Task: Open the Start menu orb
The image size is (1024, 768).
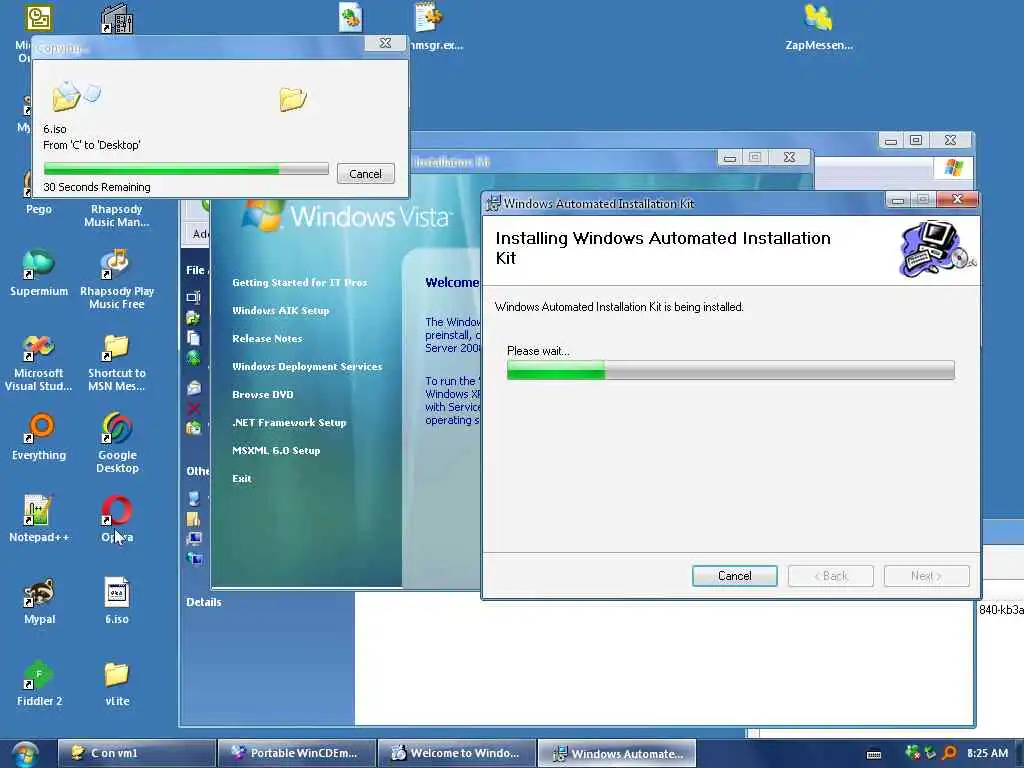Action: (25, 754)
